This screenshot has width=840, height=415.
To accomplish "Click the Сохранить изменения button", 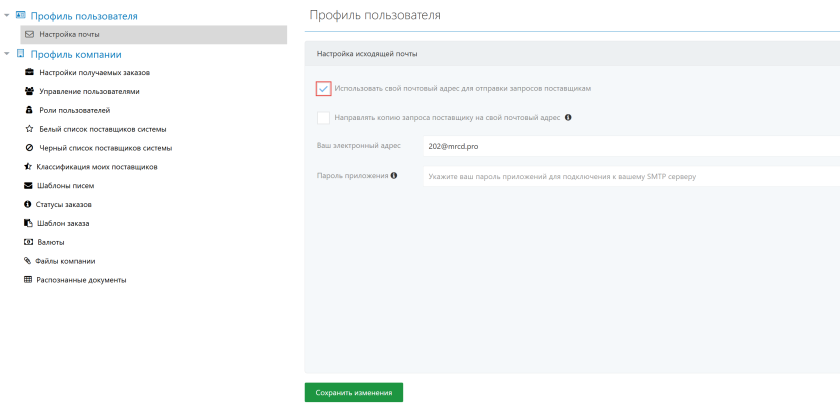I will pyautogui.click(x=354, y=393).
